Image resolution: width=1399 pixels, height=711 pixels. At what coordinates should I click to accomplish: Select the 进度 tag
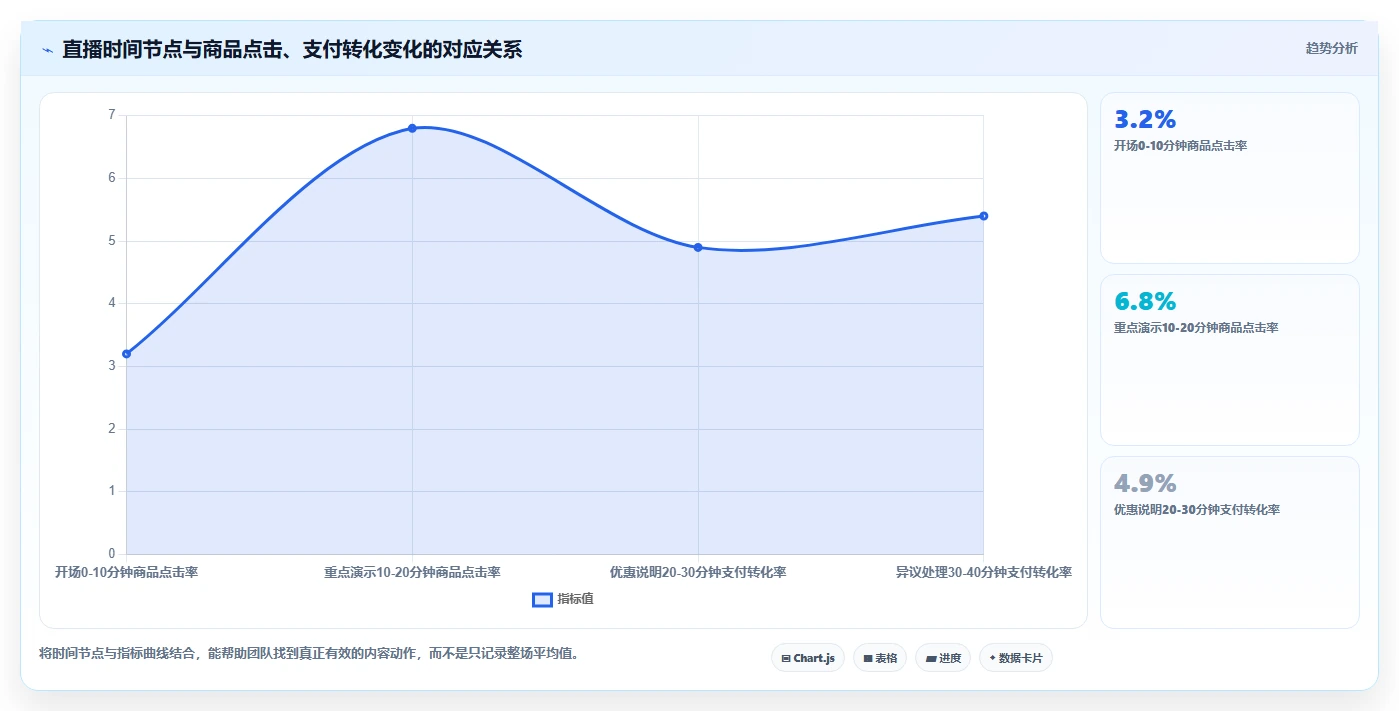click(x=943, y=658)
